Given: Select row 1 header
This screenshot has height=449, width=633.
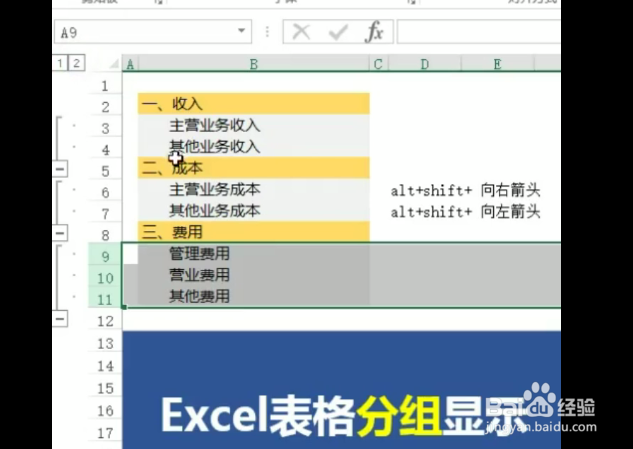Looking at the screenshot, I should click(105, 85).
